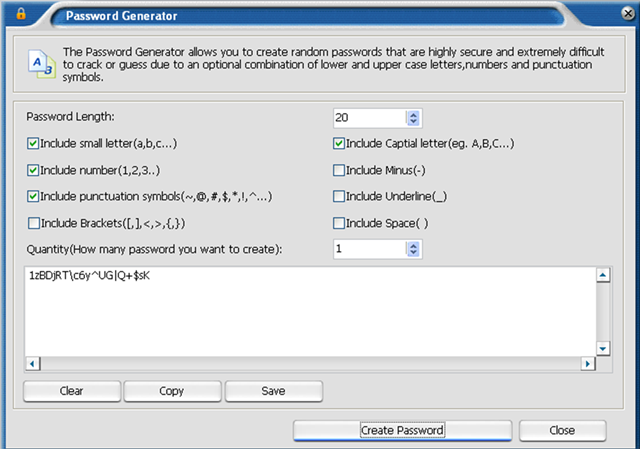This screenshot has width=640, height=449.
Task: Enable Include Space checkbox
Action: click(x=339, y=223)
